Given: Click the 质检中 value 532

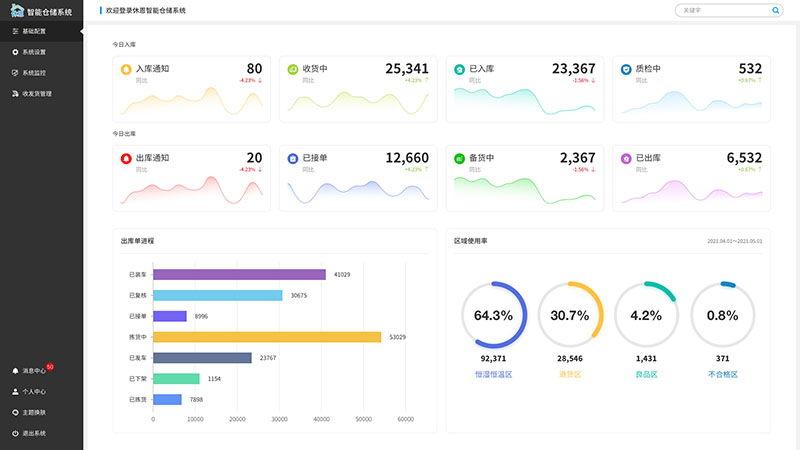Looking at the screenshot, I should coord(751,68).
